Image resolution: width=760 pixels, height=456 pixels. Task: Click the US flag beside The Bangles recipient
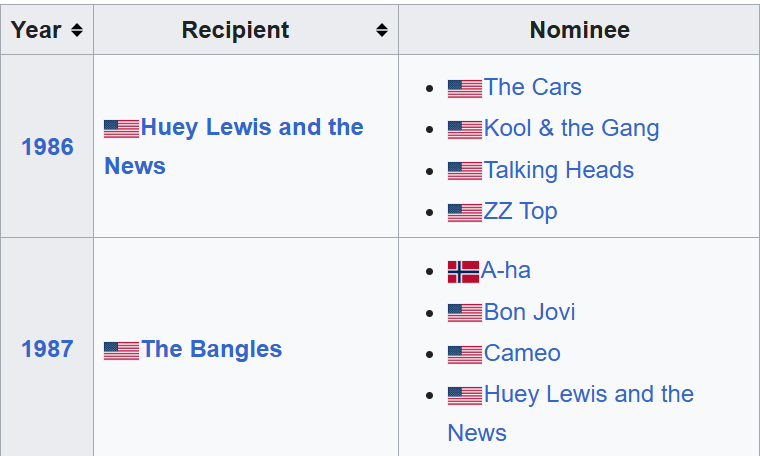coord(121,350)
